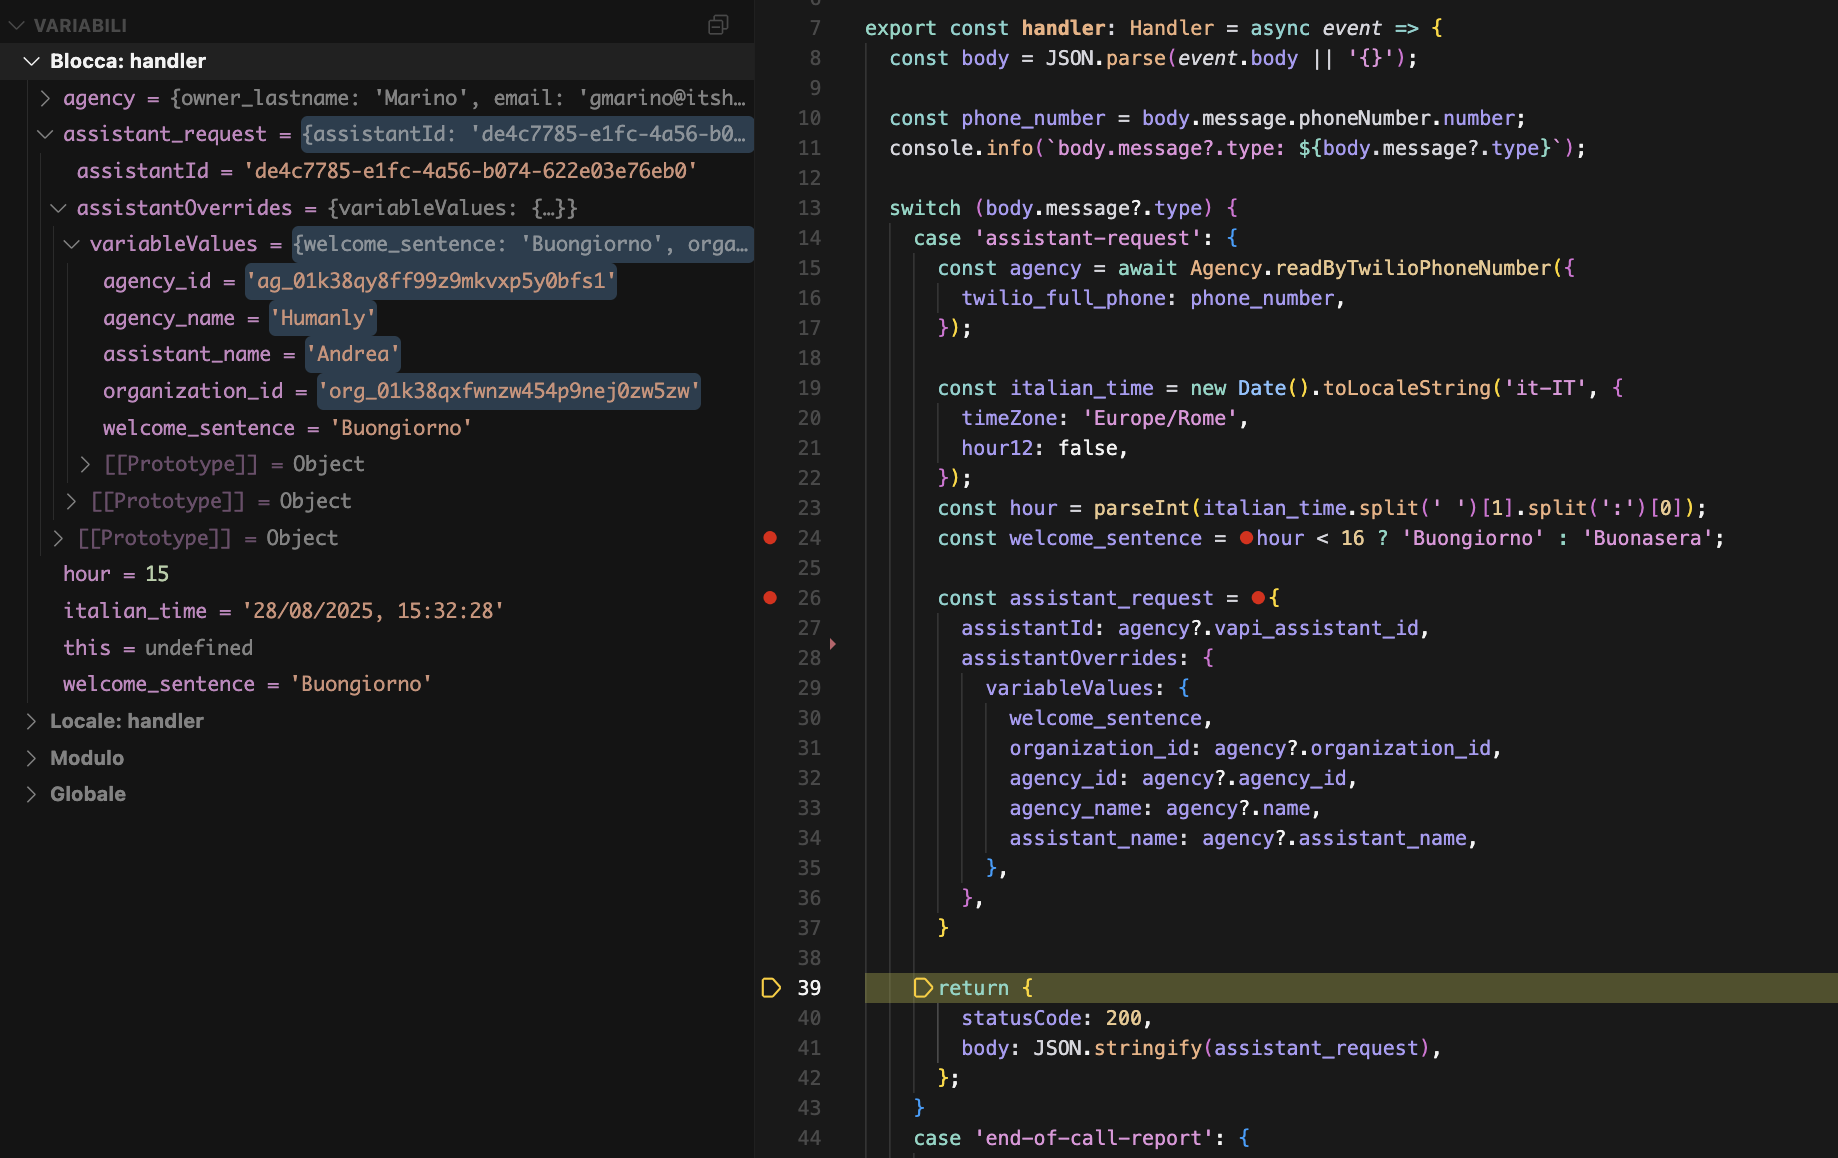Select the organization_id value in the variables
The width and height of the screenshot is (1838, 1158).
[x=509, y=391]
